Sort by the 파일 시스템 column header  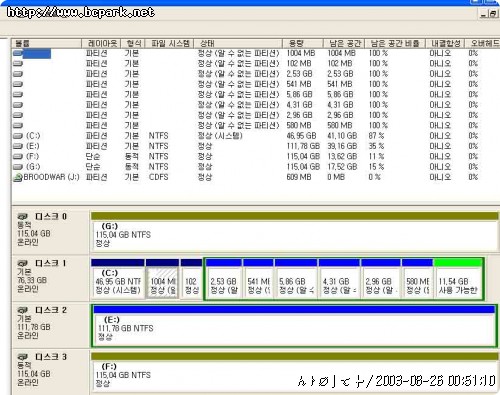point(169,43)
